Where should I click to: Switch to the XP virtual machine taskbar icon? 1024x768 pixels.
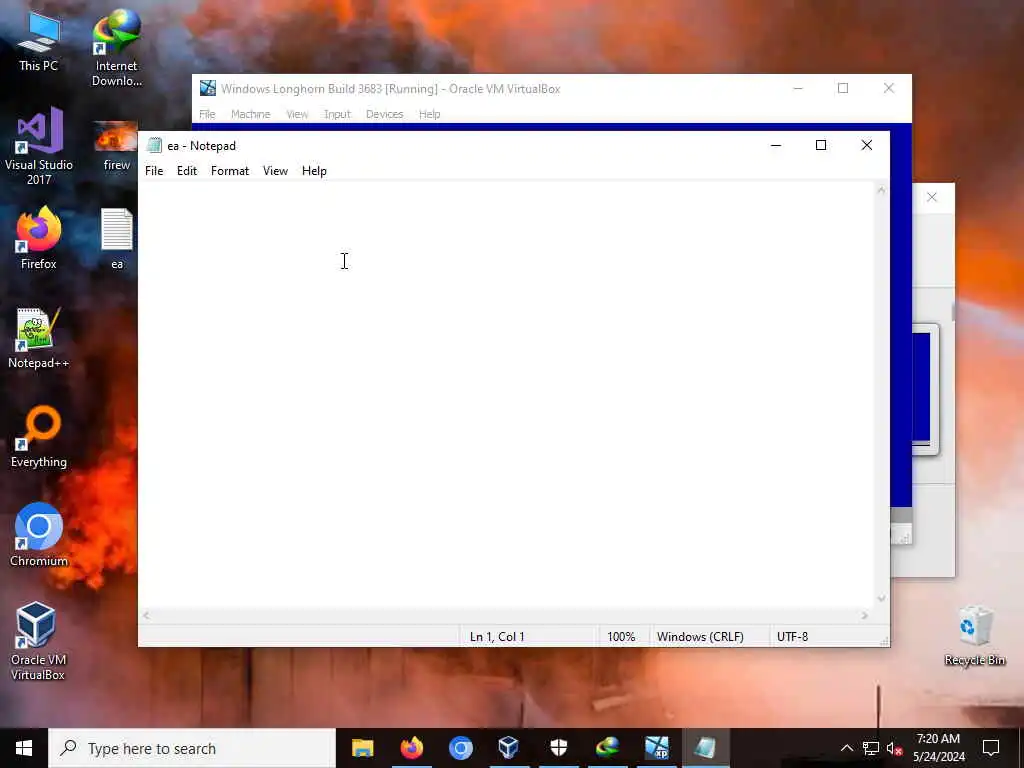656,748
